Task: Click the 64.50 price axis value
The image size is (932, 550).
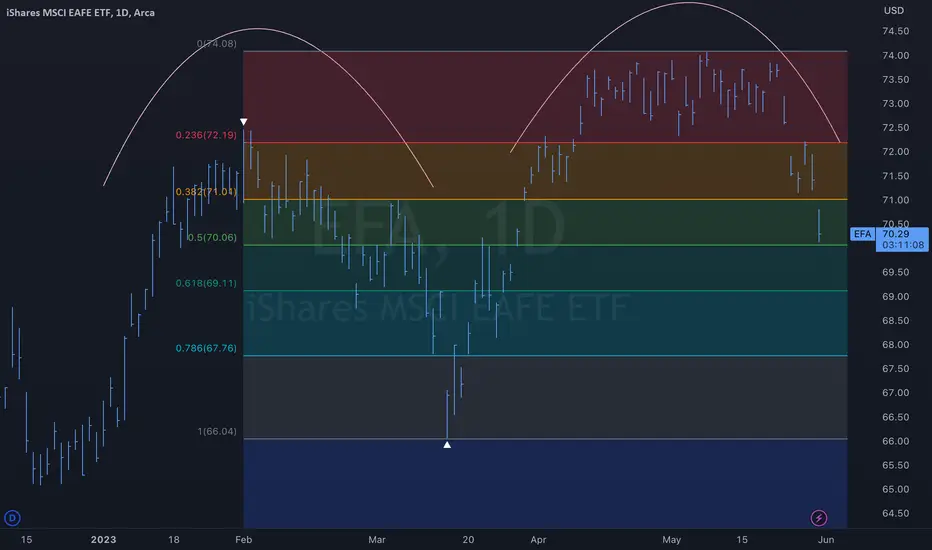Action: click(x=895, y=513)
